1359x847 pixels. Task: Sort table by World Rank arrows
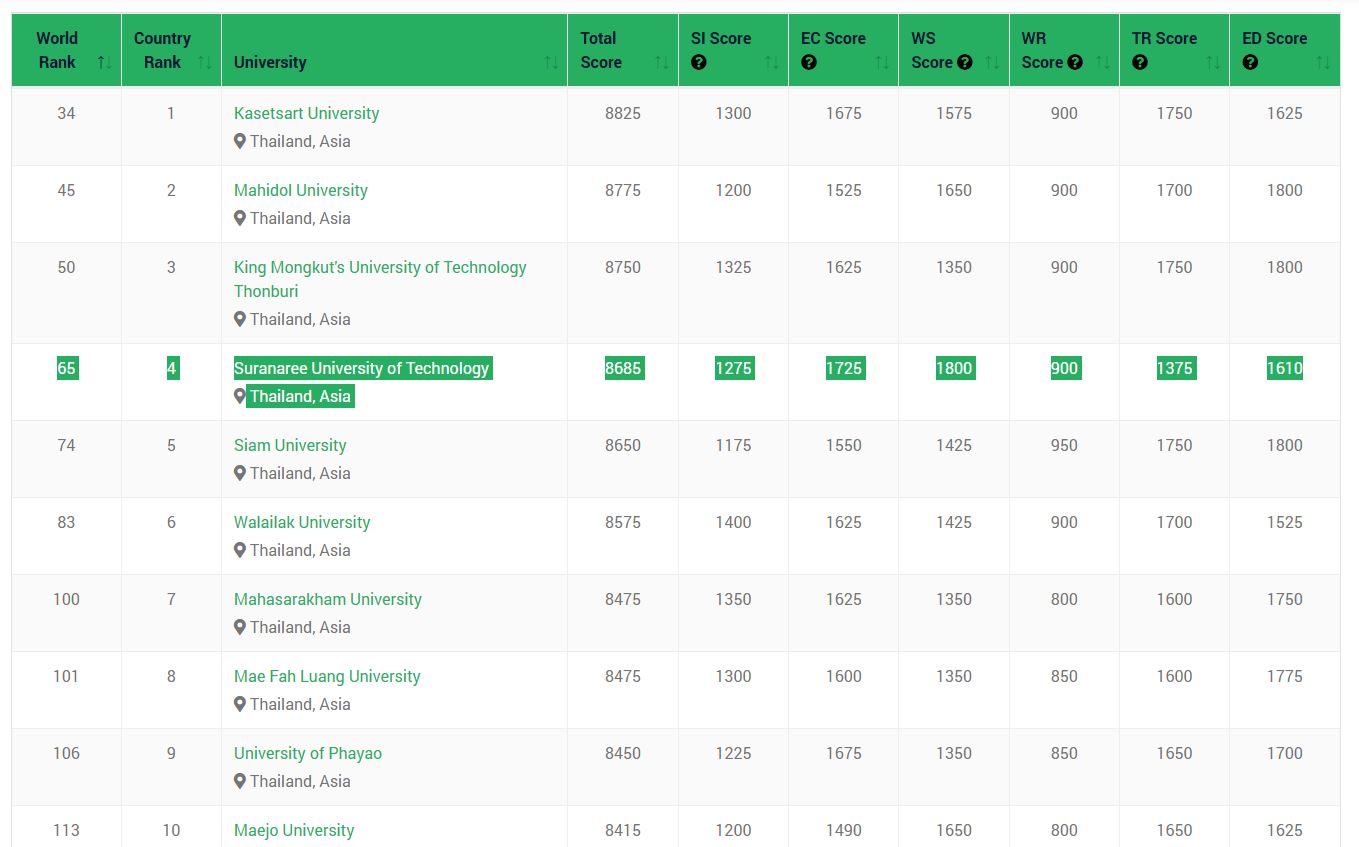[x=104, y=62]
